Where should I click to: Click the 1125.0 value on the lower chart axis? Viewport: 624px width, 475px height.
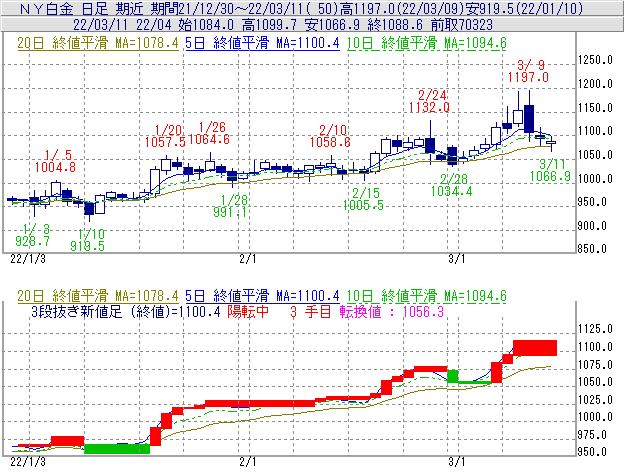(x=595, y=329)
